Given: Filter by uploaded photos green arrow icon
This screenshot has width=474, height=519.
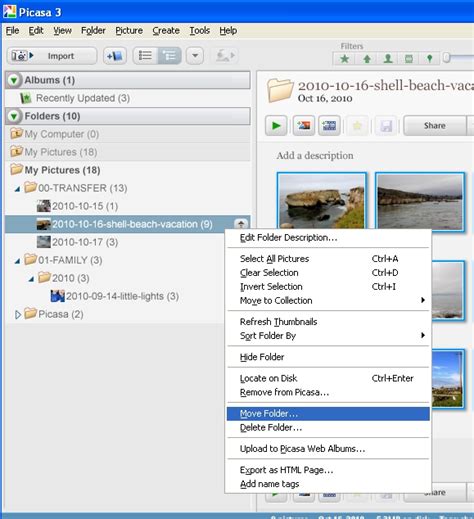Looking at the screenshot, I should (367, 59).
